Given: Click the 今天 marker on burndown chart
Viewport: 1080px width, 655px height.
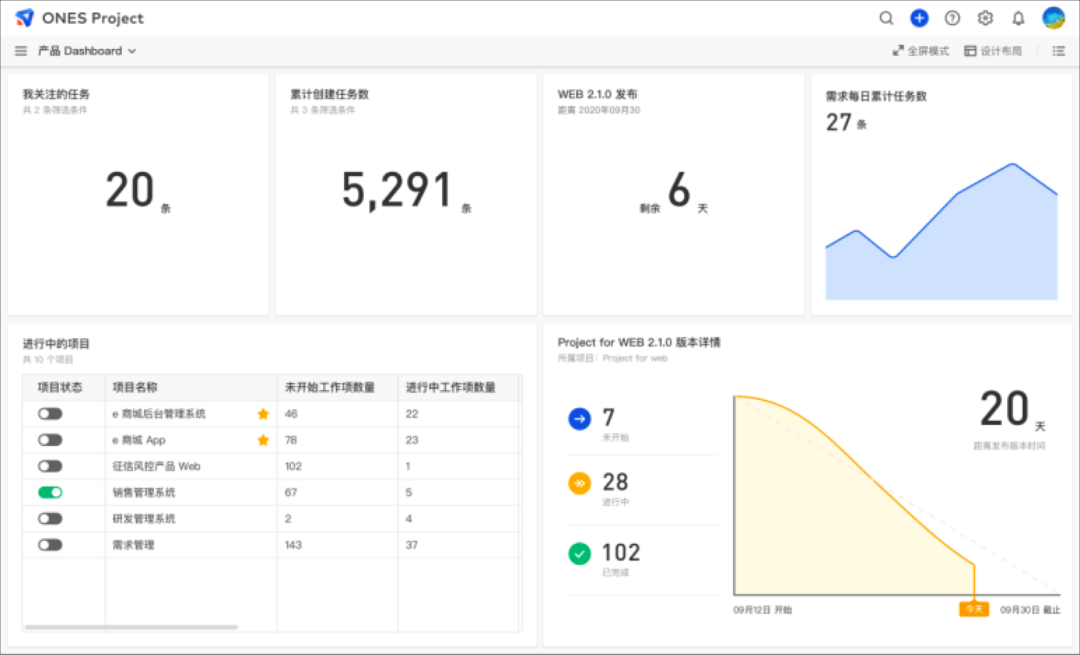Looking at the screenshot, I should point(974,610).
